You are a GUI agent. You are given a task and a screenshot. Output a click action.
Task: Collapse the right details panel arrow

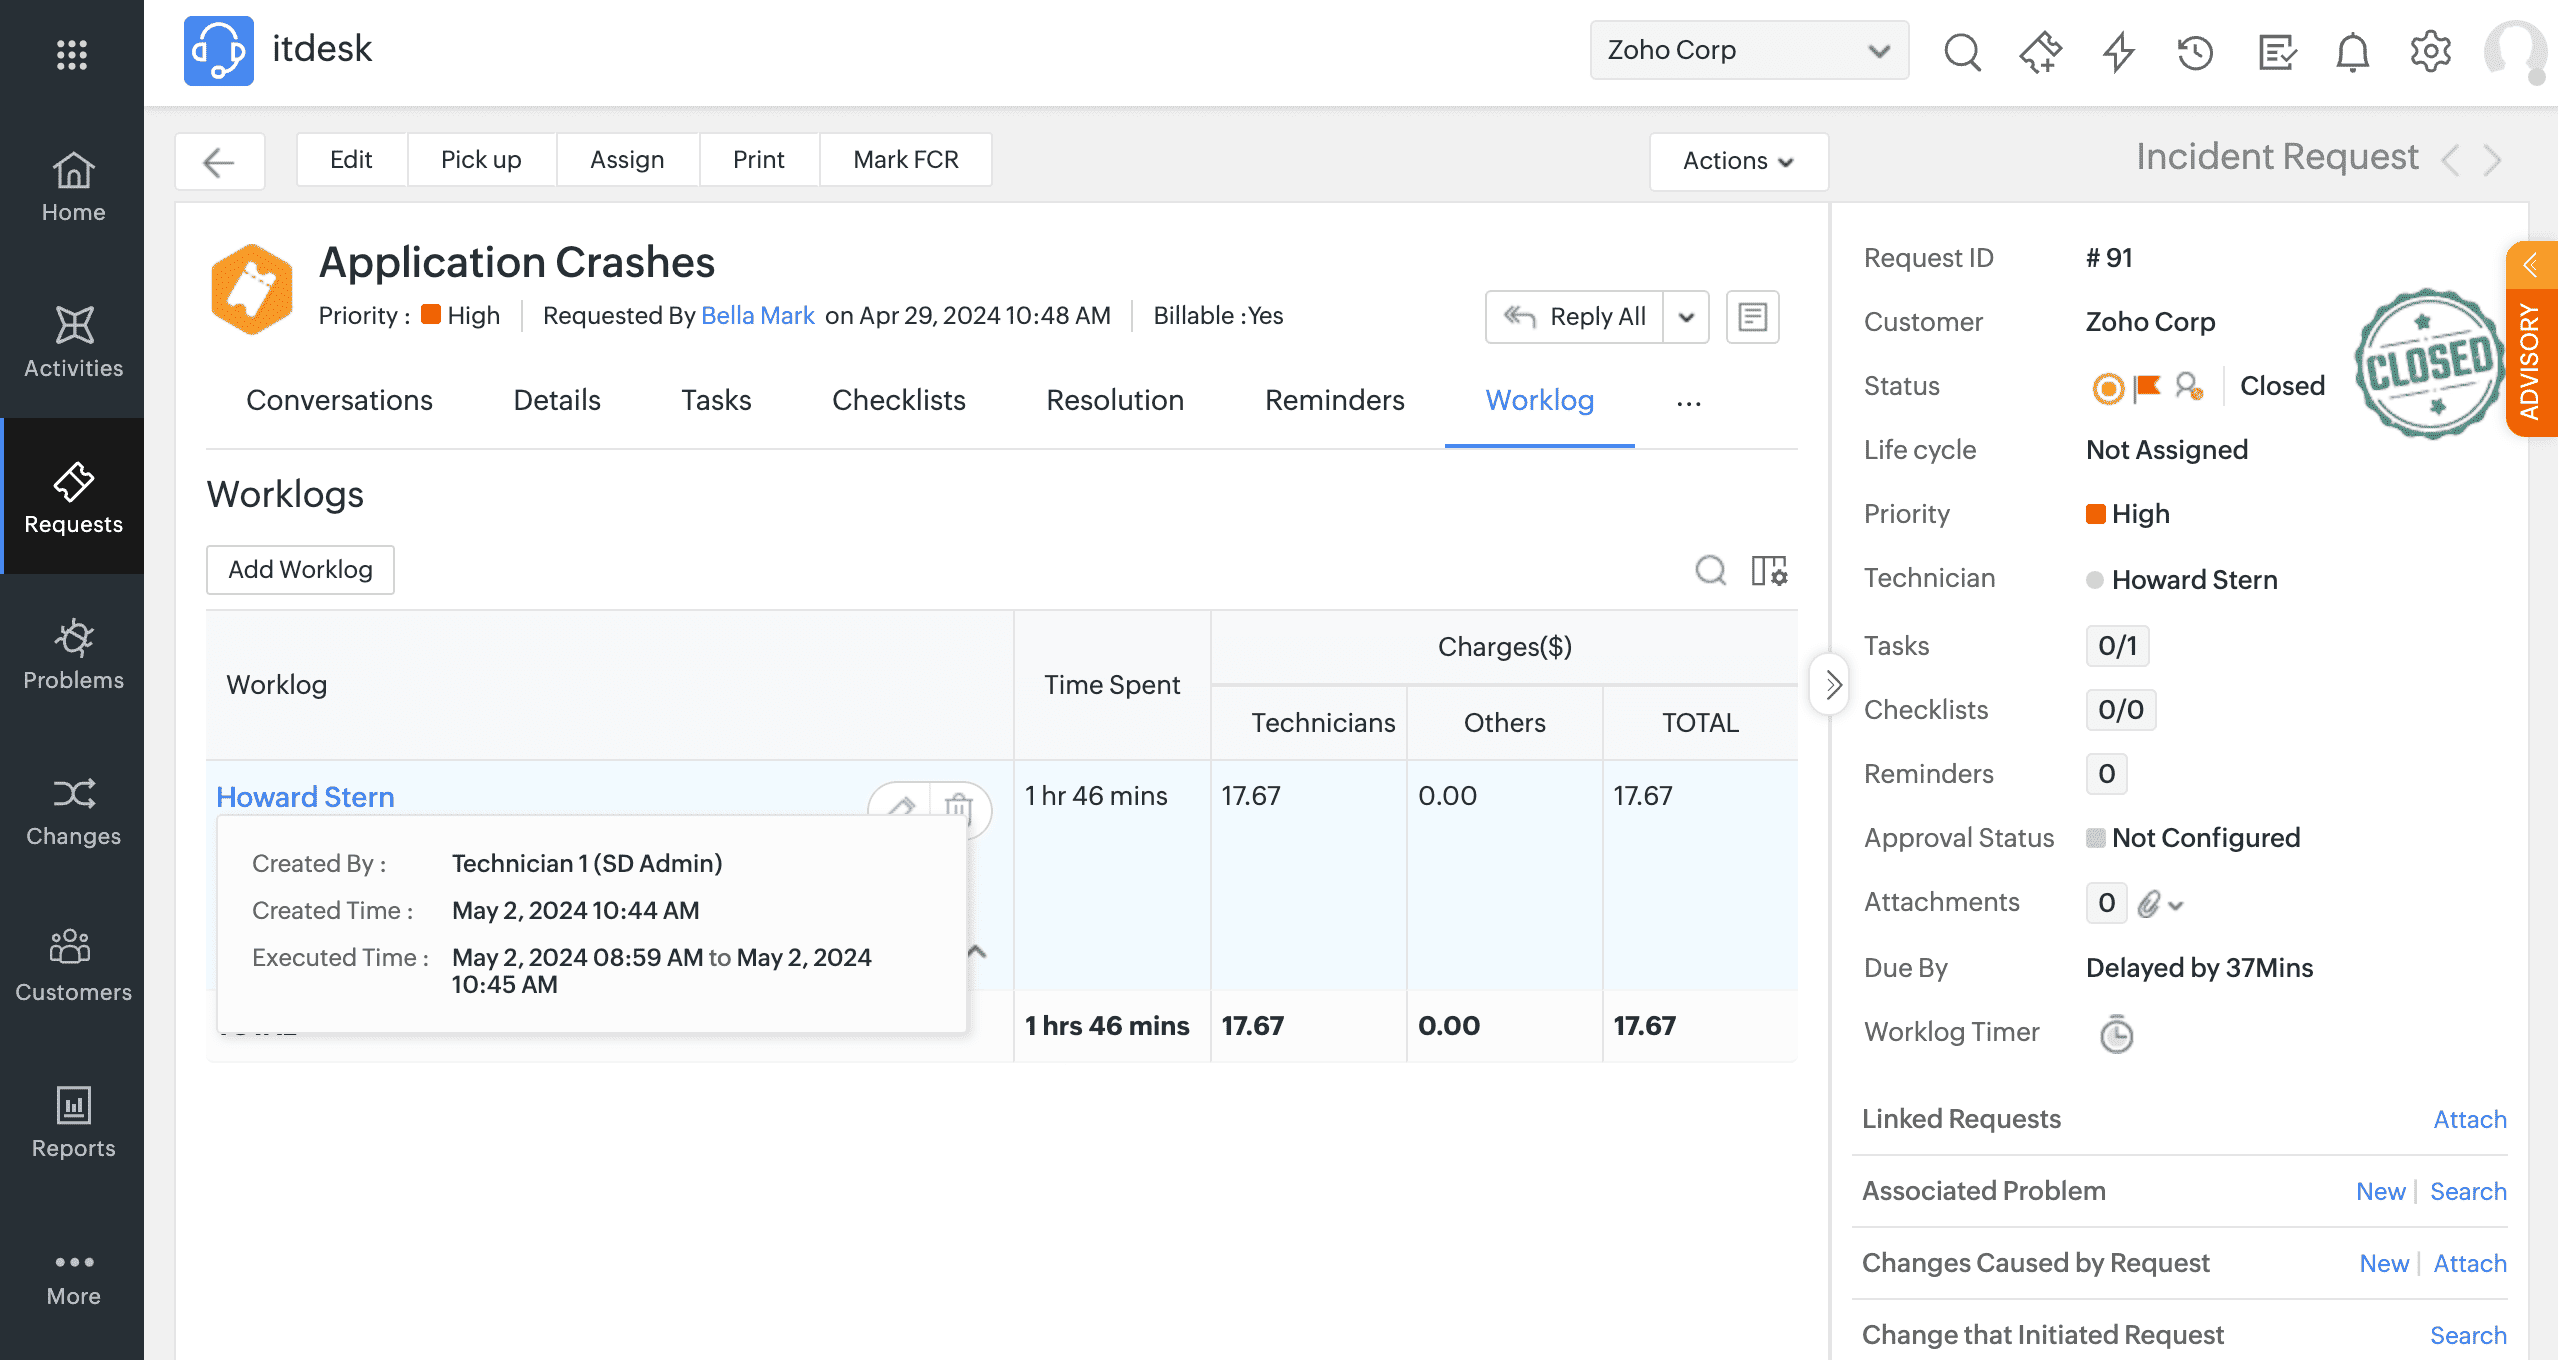(1831, 685)
